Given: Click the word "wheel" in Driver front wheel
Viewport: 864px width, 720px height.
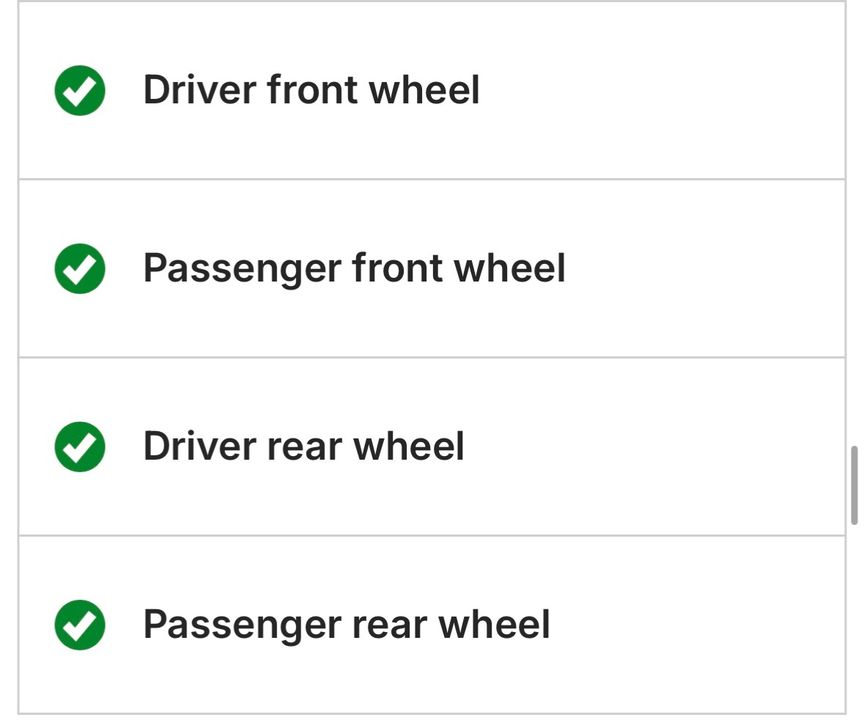Looking at the screenshot, I should coord(424,90).
